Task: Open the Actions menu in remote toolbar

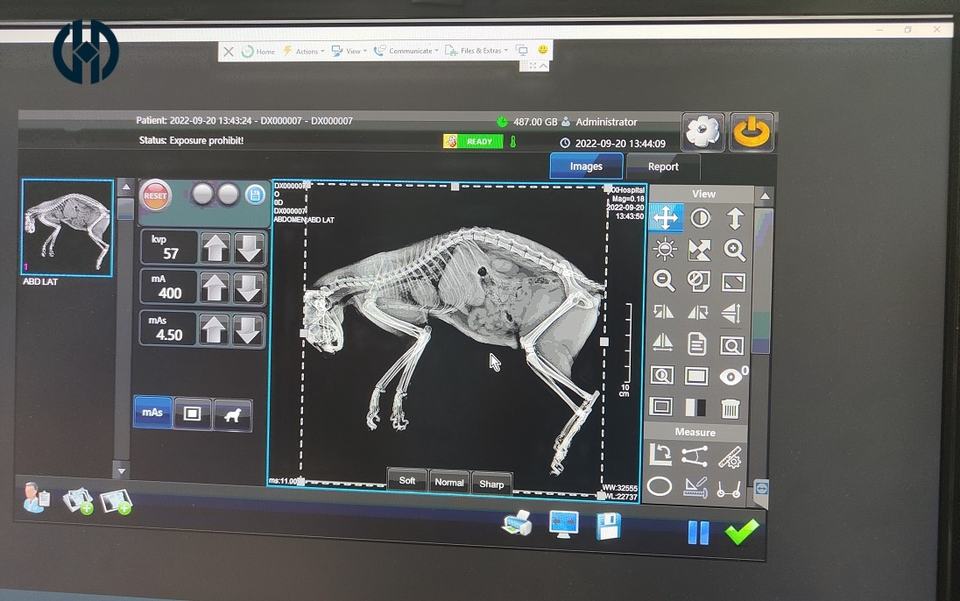Action: coord(304,51)
